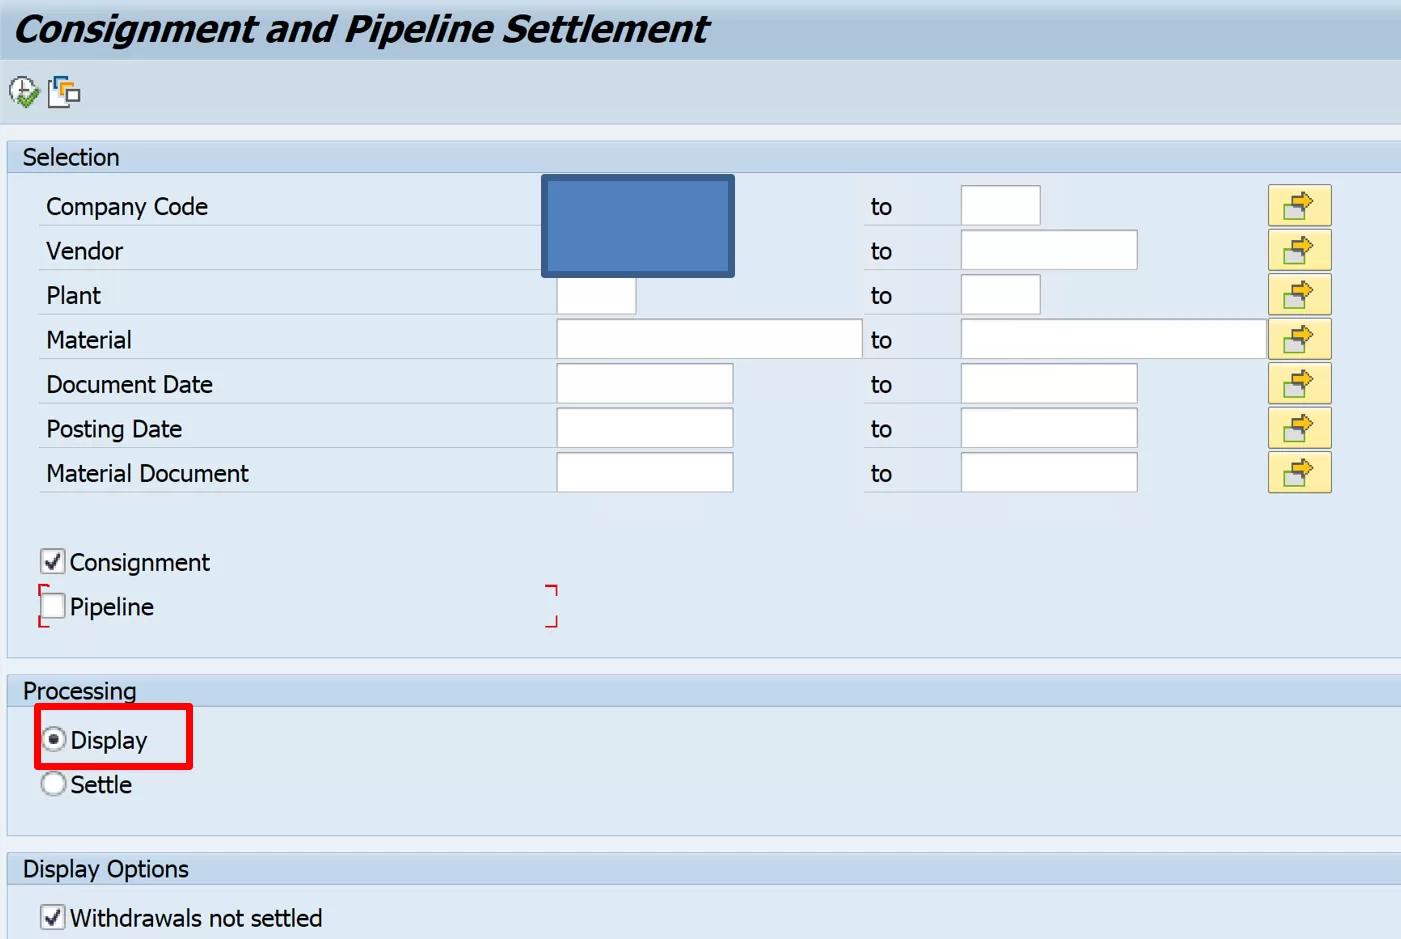Click the Company Code to field

pos(1000,206)
